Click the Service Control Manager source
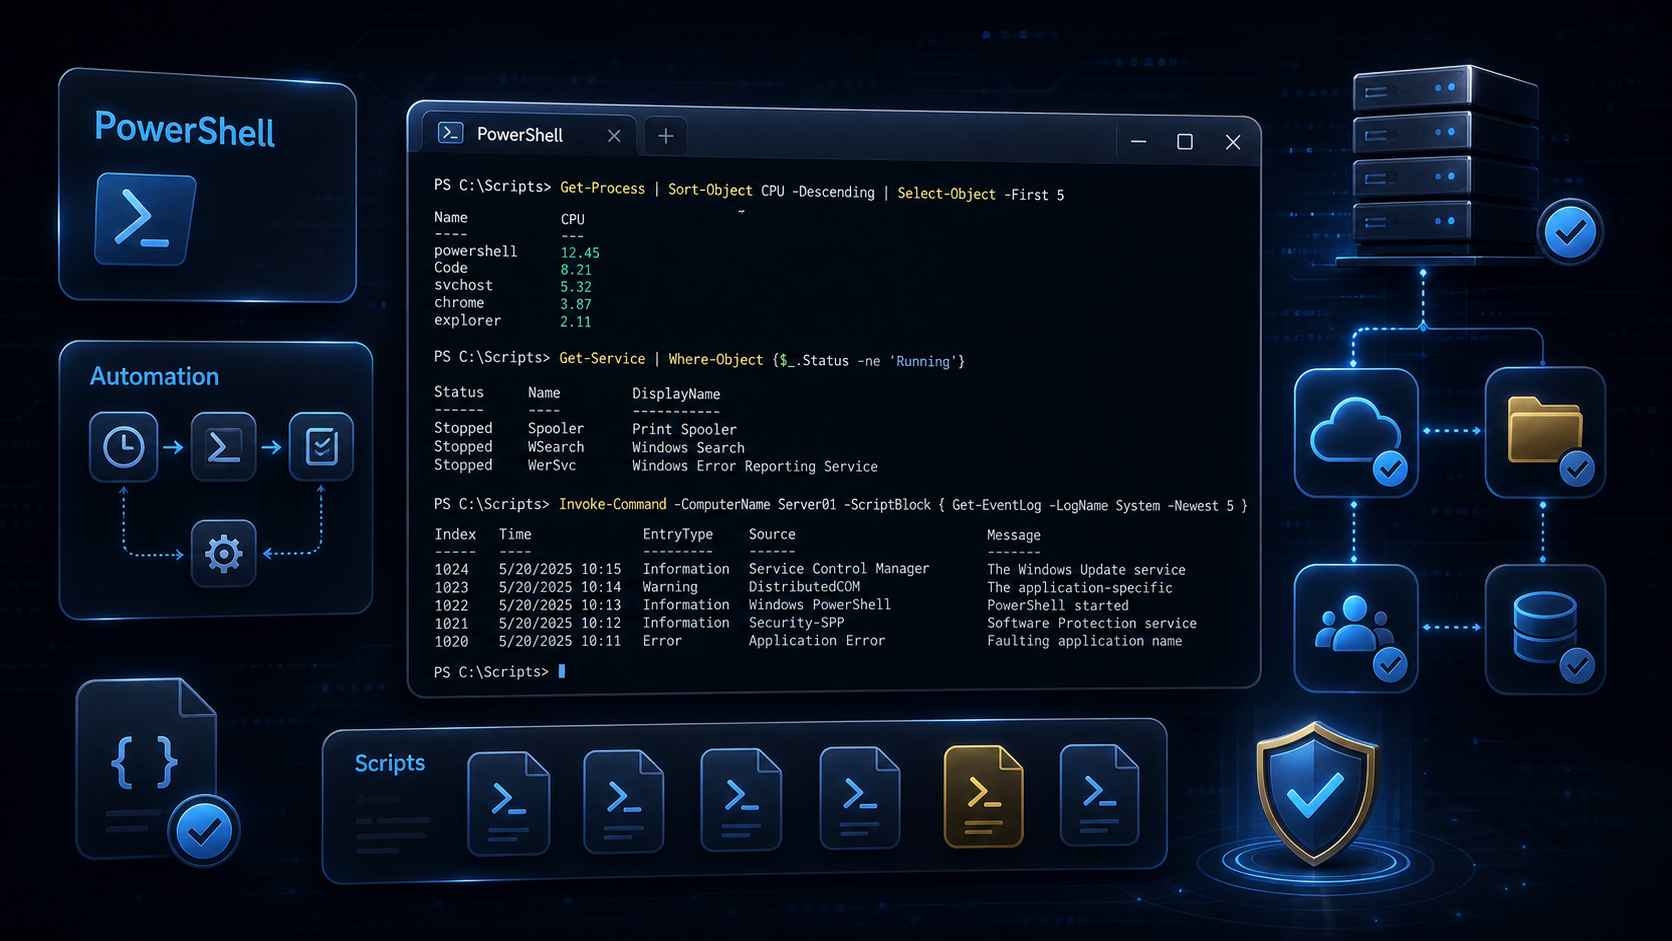This screenshot has height=941, width=1672. [839, 568]
